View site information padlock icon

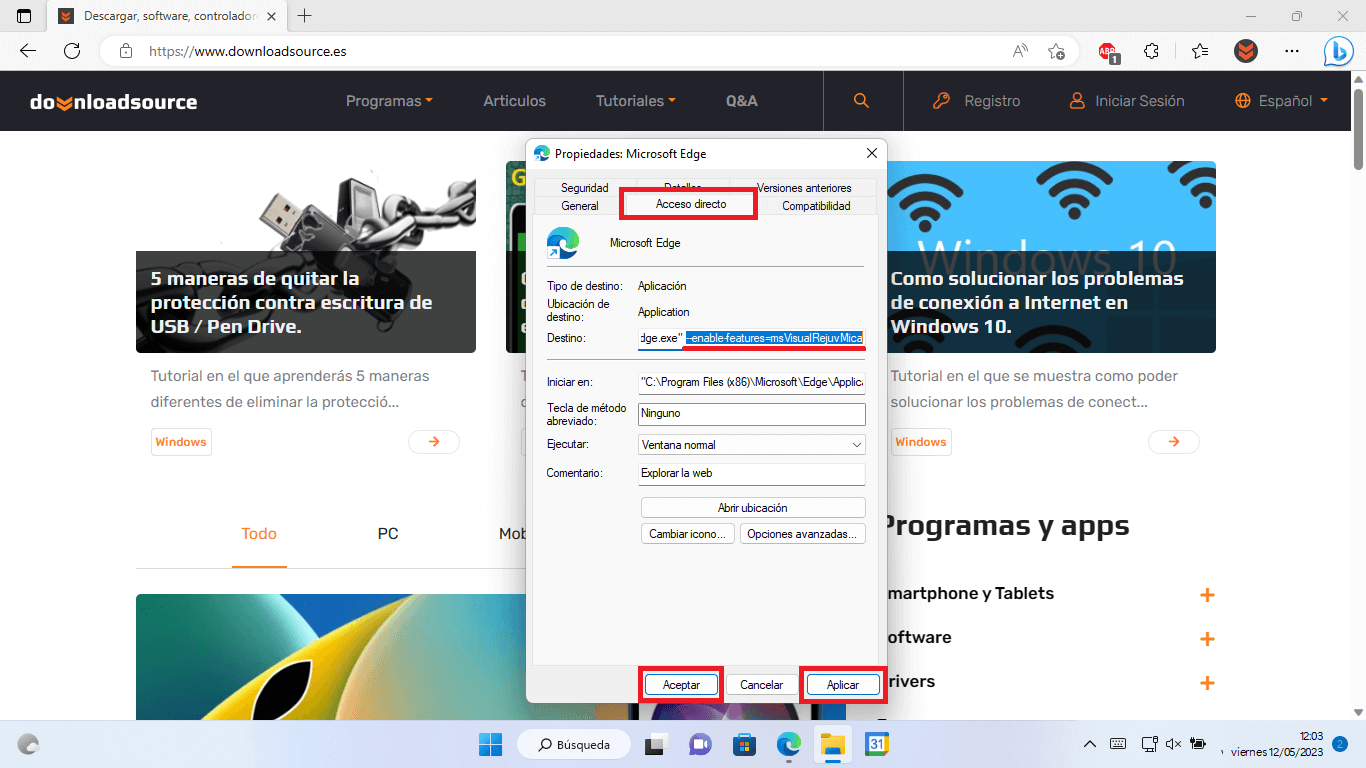point(125,51)
